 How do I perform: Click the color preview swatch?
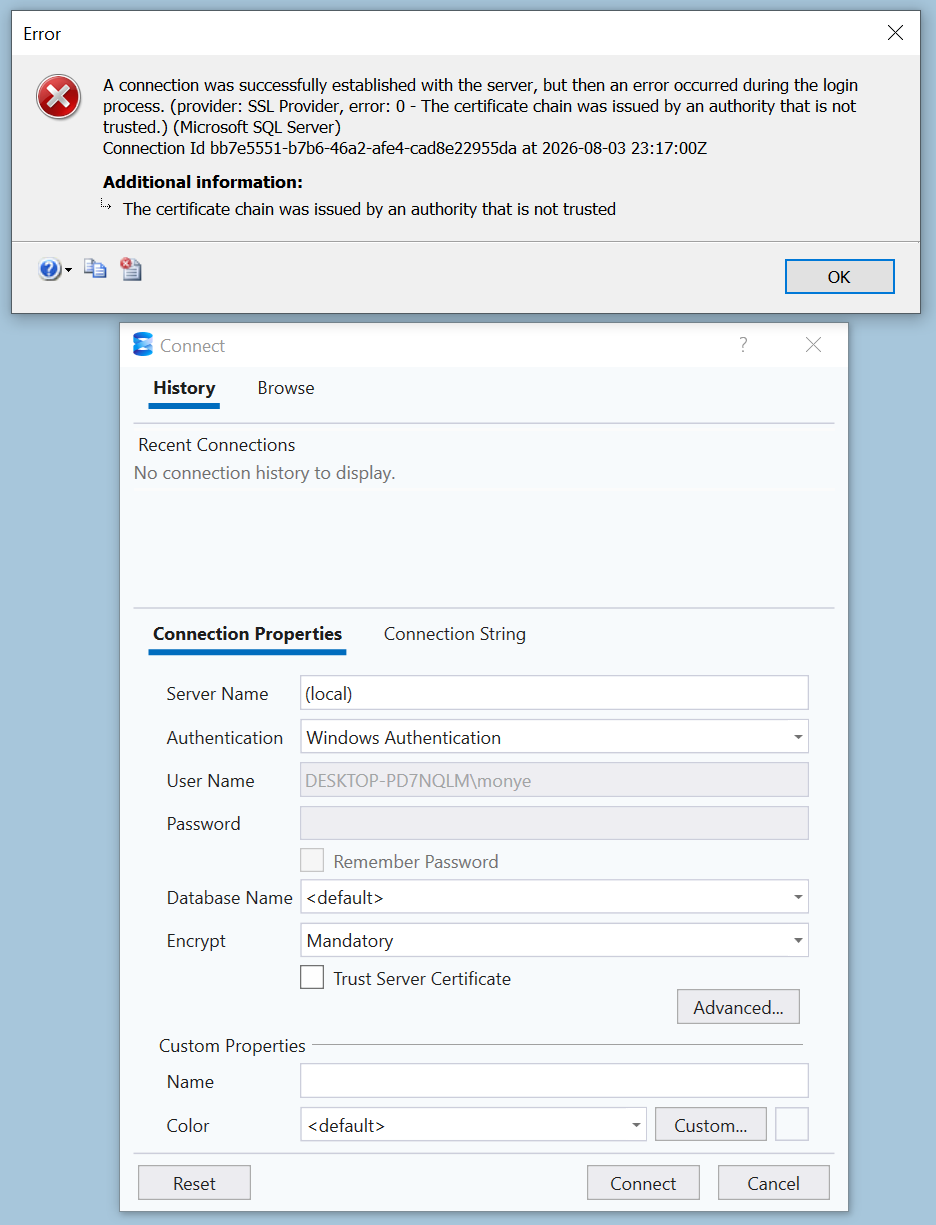pos(792,1124)
